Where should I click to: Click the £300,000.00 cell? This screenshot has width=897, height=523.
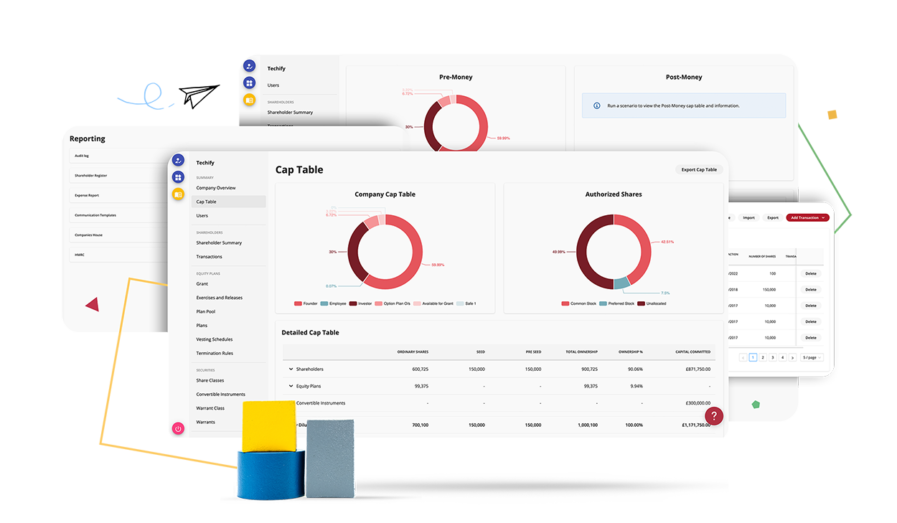698,403
